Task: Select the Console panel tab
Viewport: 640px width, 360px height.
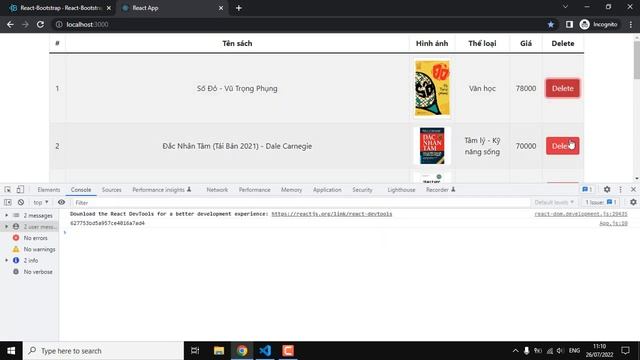Action: coord(81,190)
